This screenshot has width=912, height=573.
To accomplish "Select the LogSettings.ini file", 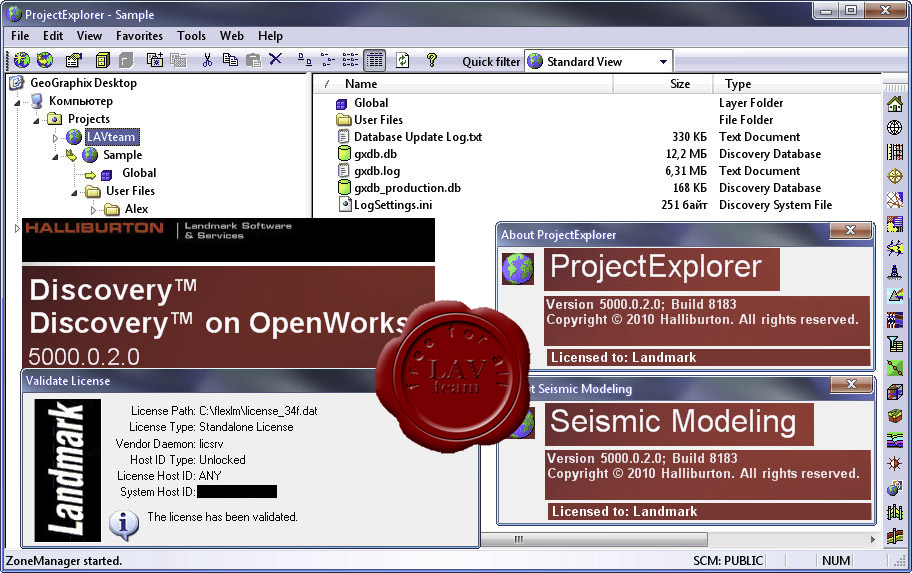I will pyautogui.click(x=393, y=205).
